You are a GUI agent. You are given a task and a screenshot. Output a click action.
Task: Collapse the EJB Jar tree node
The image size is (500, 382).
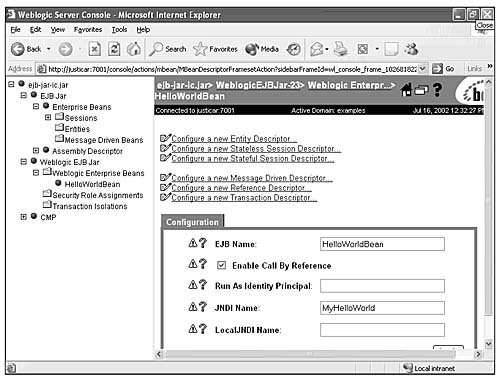point(23,95)
